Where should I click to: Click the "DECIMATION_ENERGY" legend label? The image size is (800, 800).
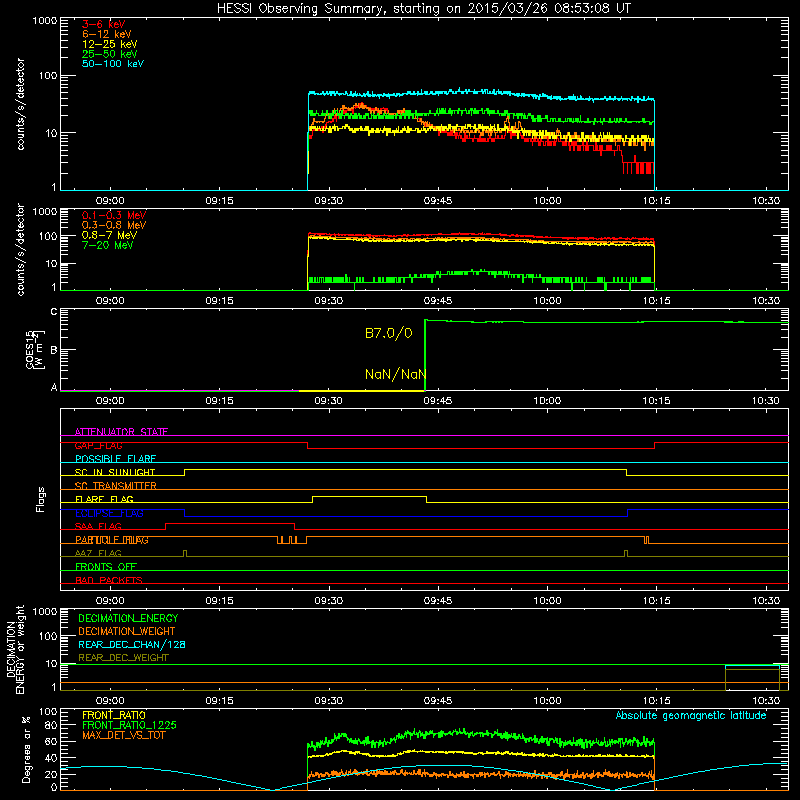tap(128, 618)
